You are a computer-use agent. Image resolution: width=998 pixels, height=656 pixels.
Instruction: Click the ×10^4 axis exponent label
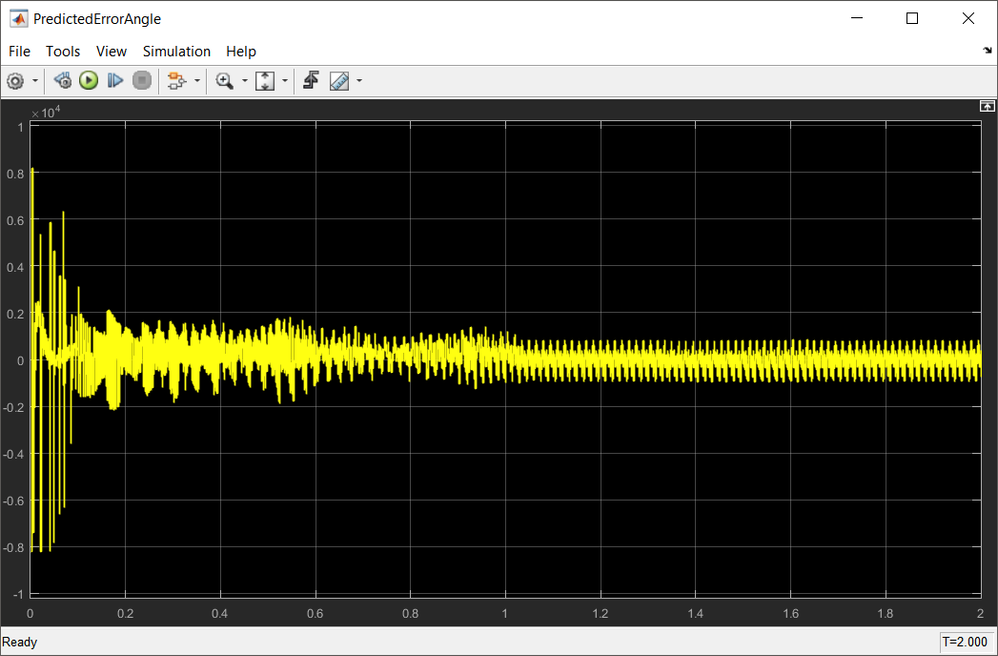point(46,113)
